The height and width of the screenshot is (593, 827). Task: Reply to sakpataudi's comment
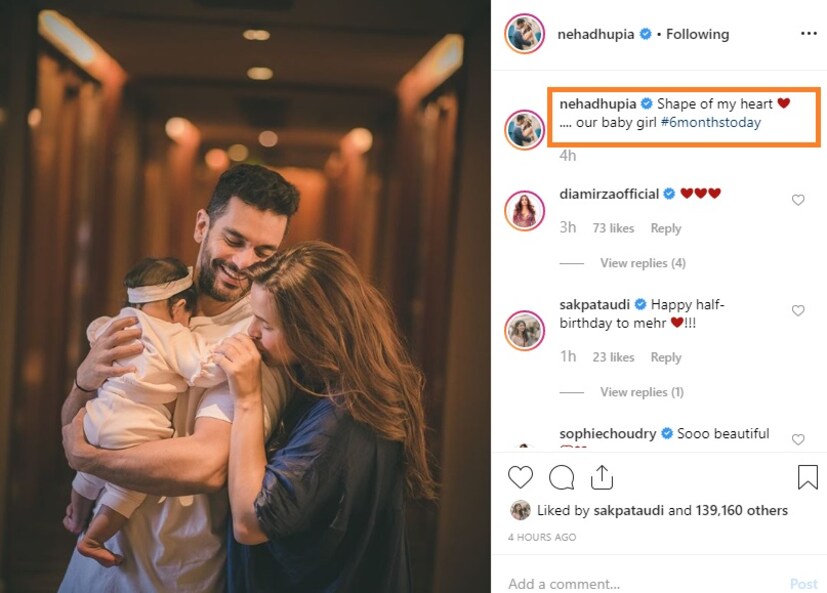click(x=666, y=357)
